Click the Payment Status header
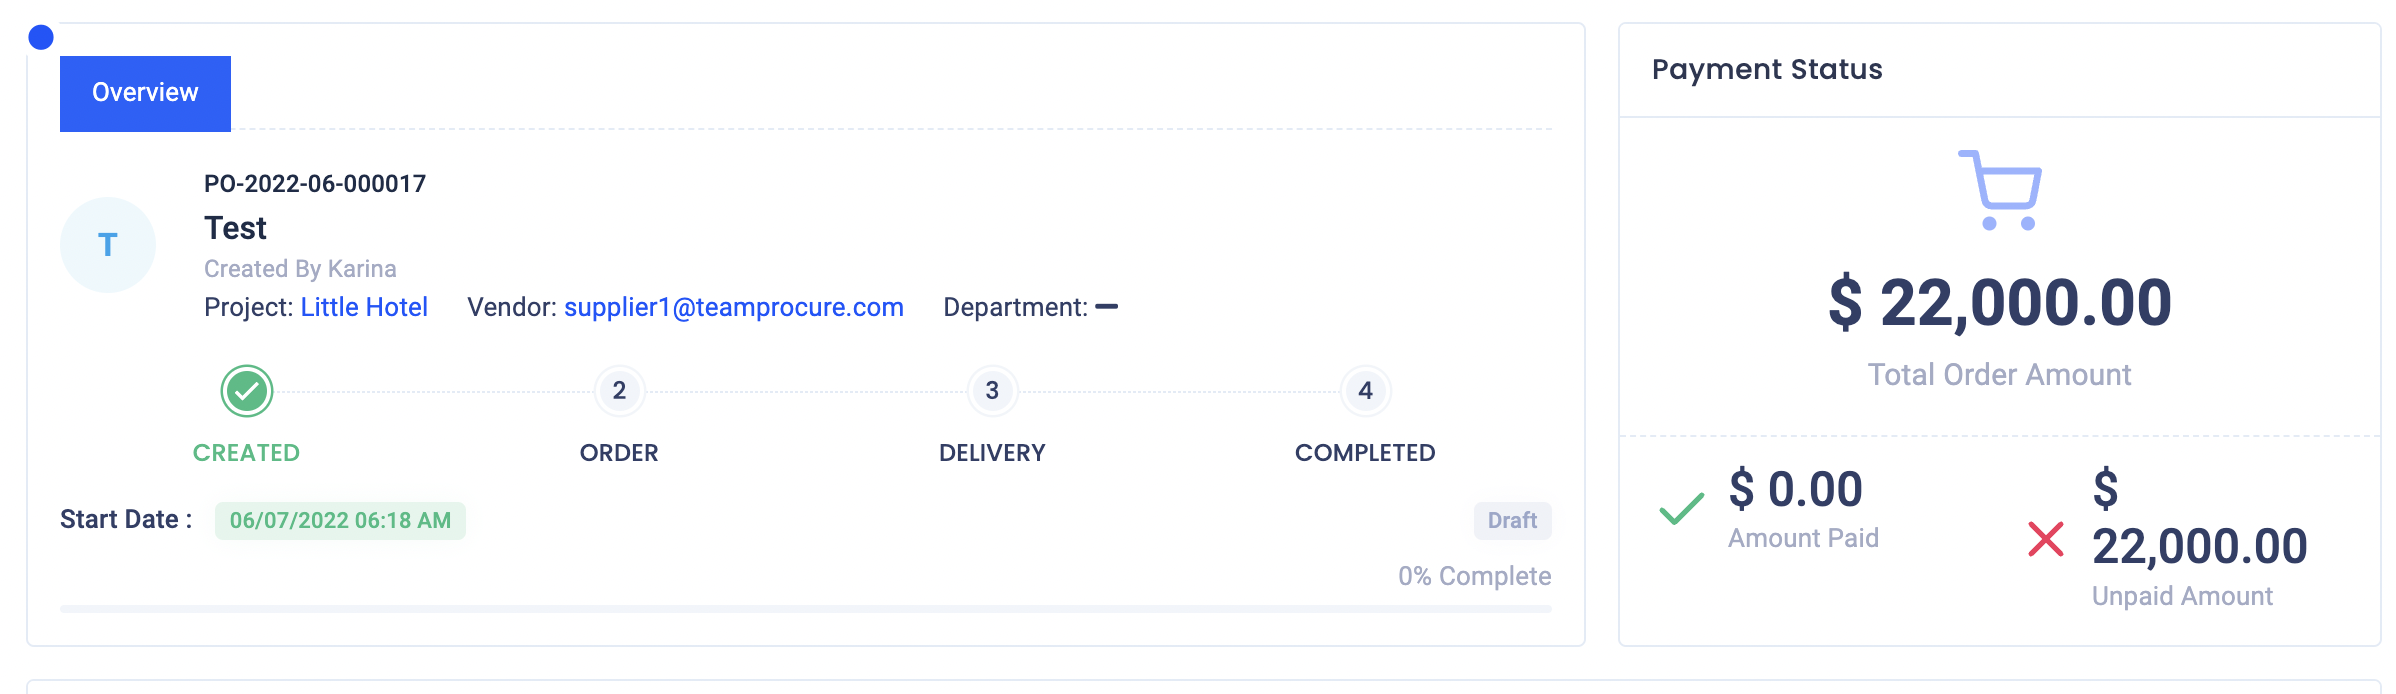This screenshot has width=2396, height=694. 1767,69
